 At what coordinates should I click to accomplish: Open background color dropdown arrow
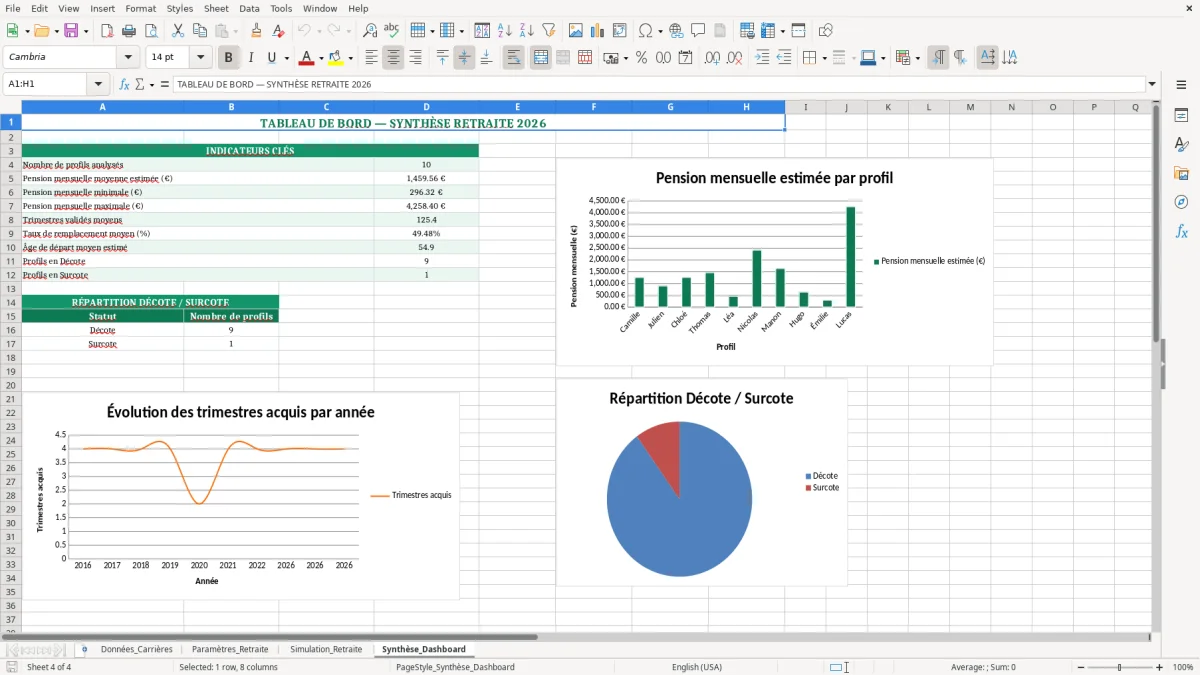click(350, 58)
